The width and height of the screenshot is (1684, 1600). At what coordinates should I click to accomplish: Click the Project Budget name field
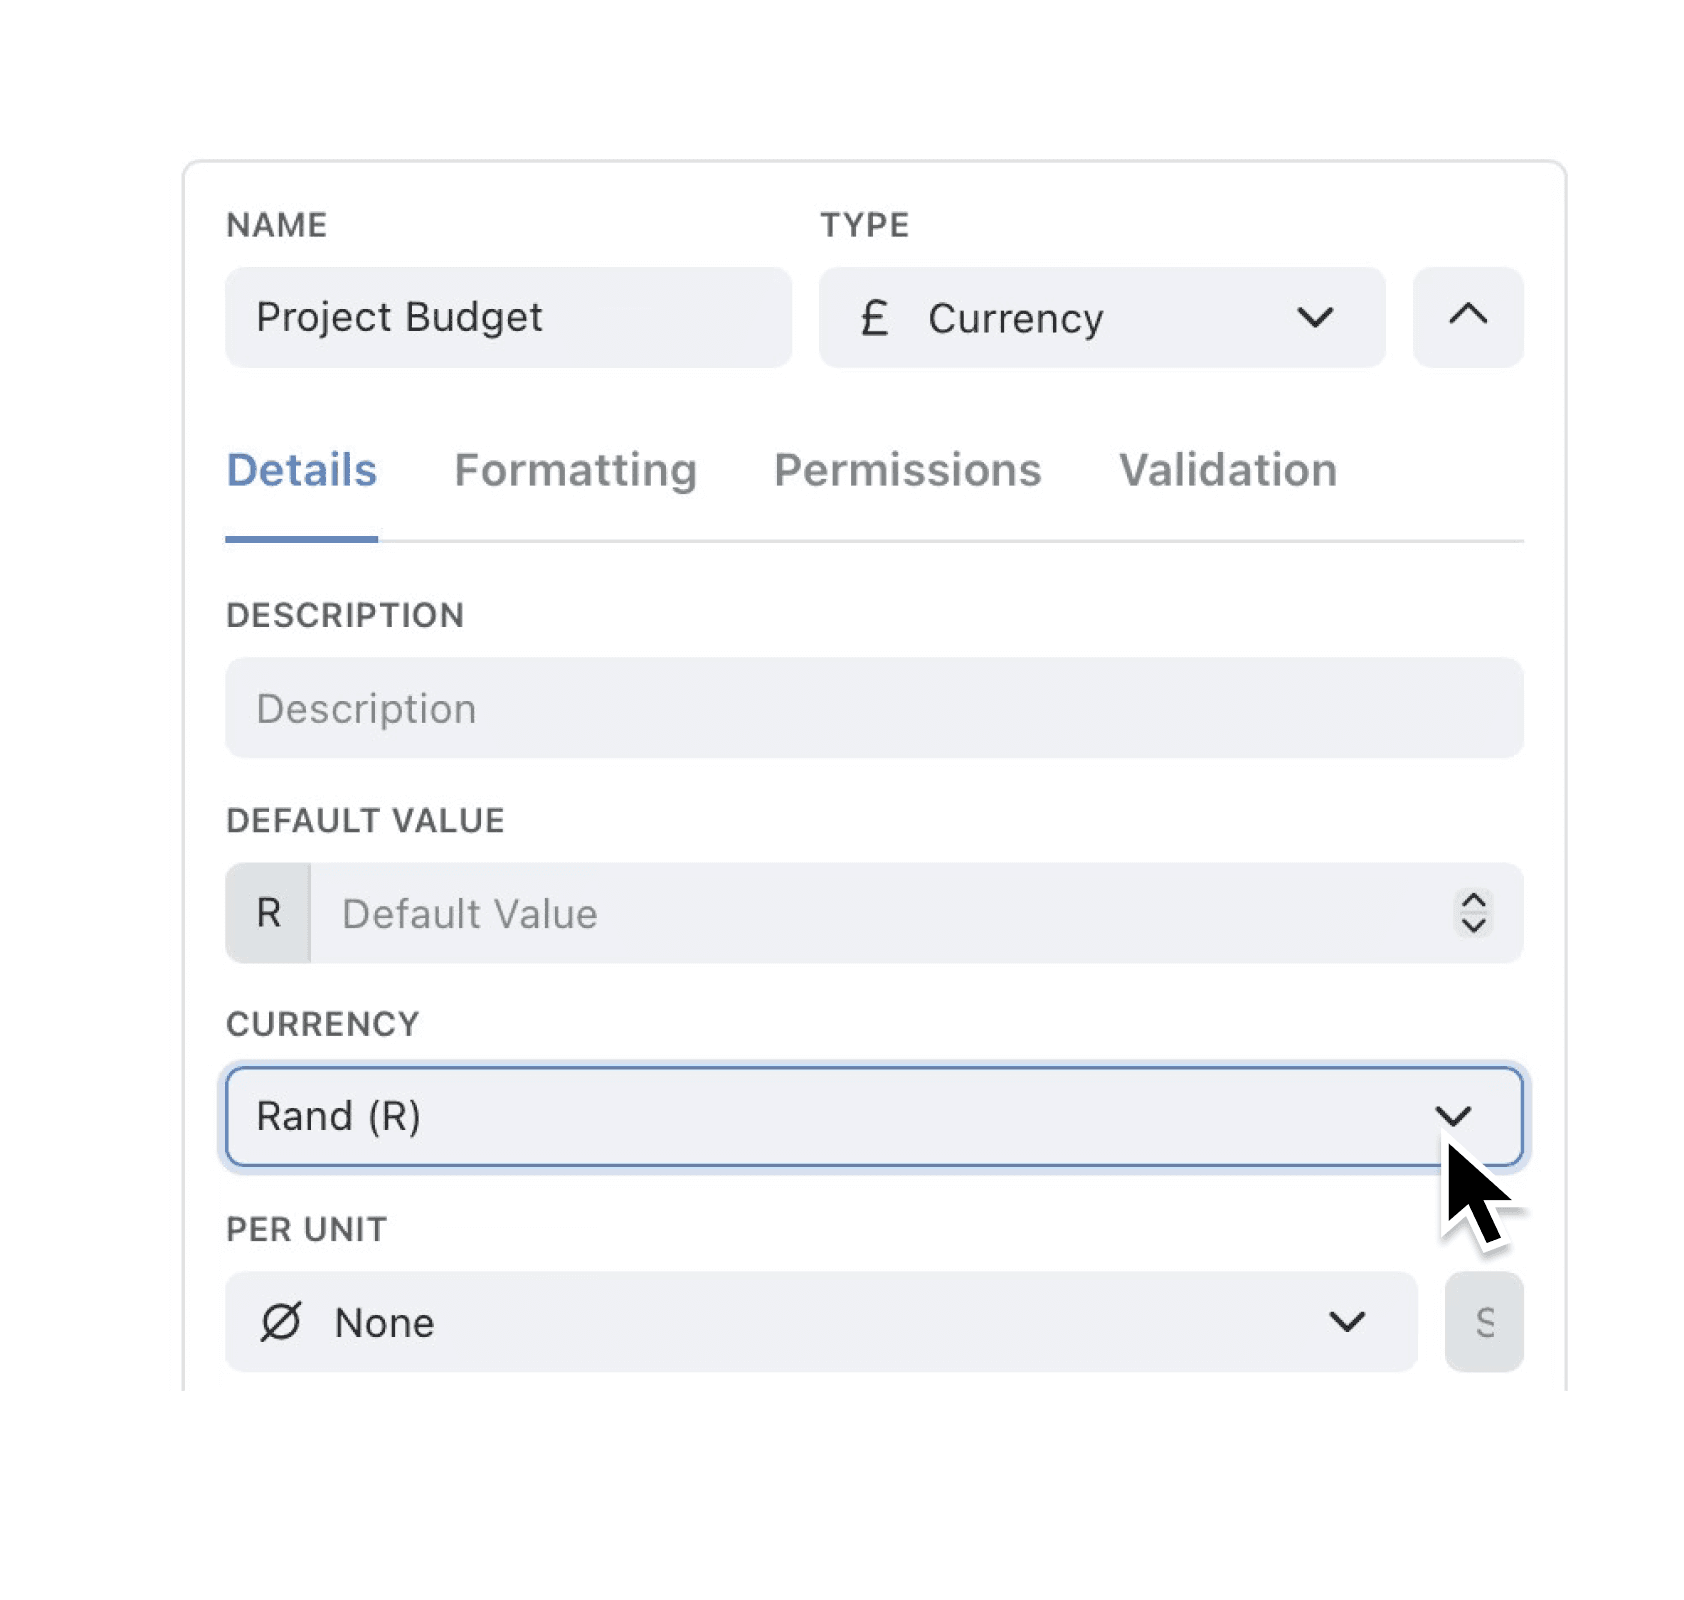pos(508,317)
